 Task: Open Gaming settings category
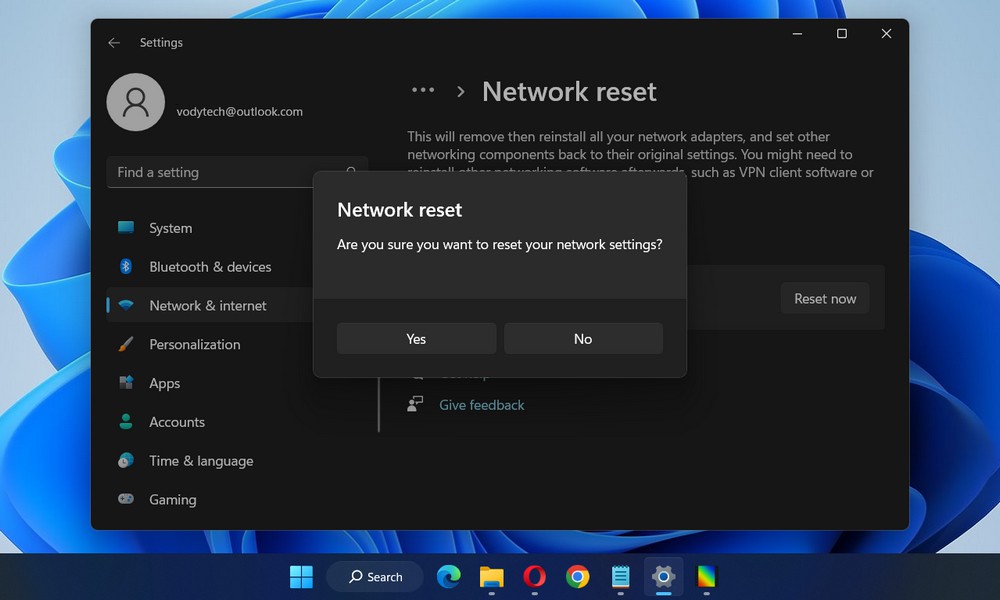point(172,499)
